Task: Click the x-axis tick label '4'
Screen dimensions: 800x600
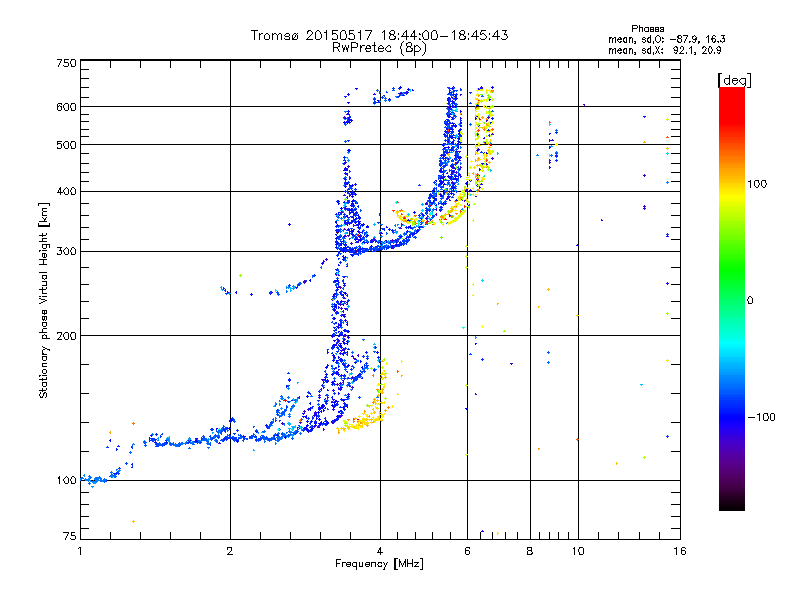Action: point(380,551)
